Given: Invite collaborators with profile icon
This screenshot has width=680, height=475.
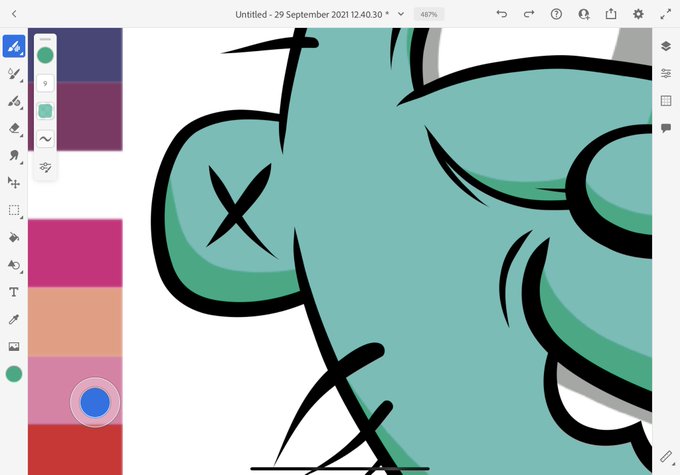Looking at the screenshot, I should click(584, 14).
